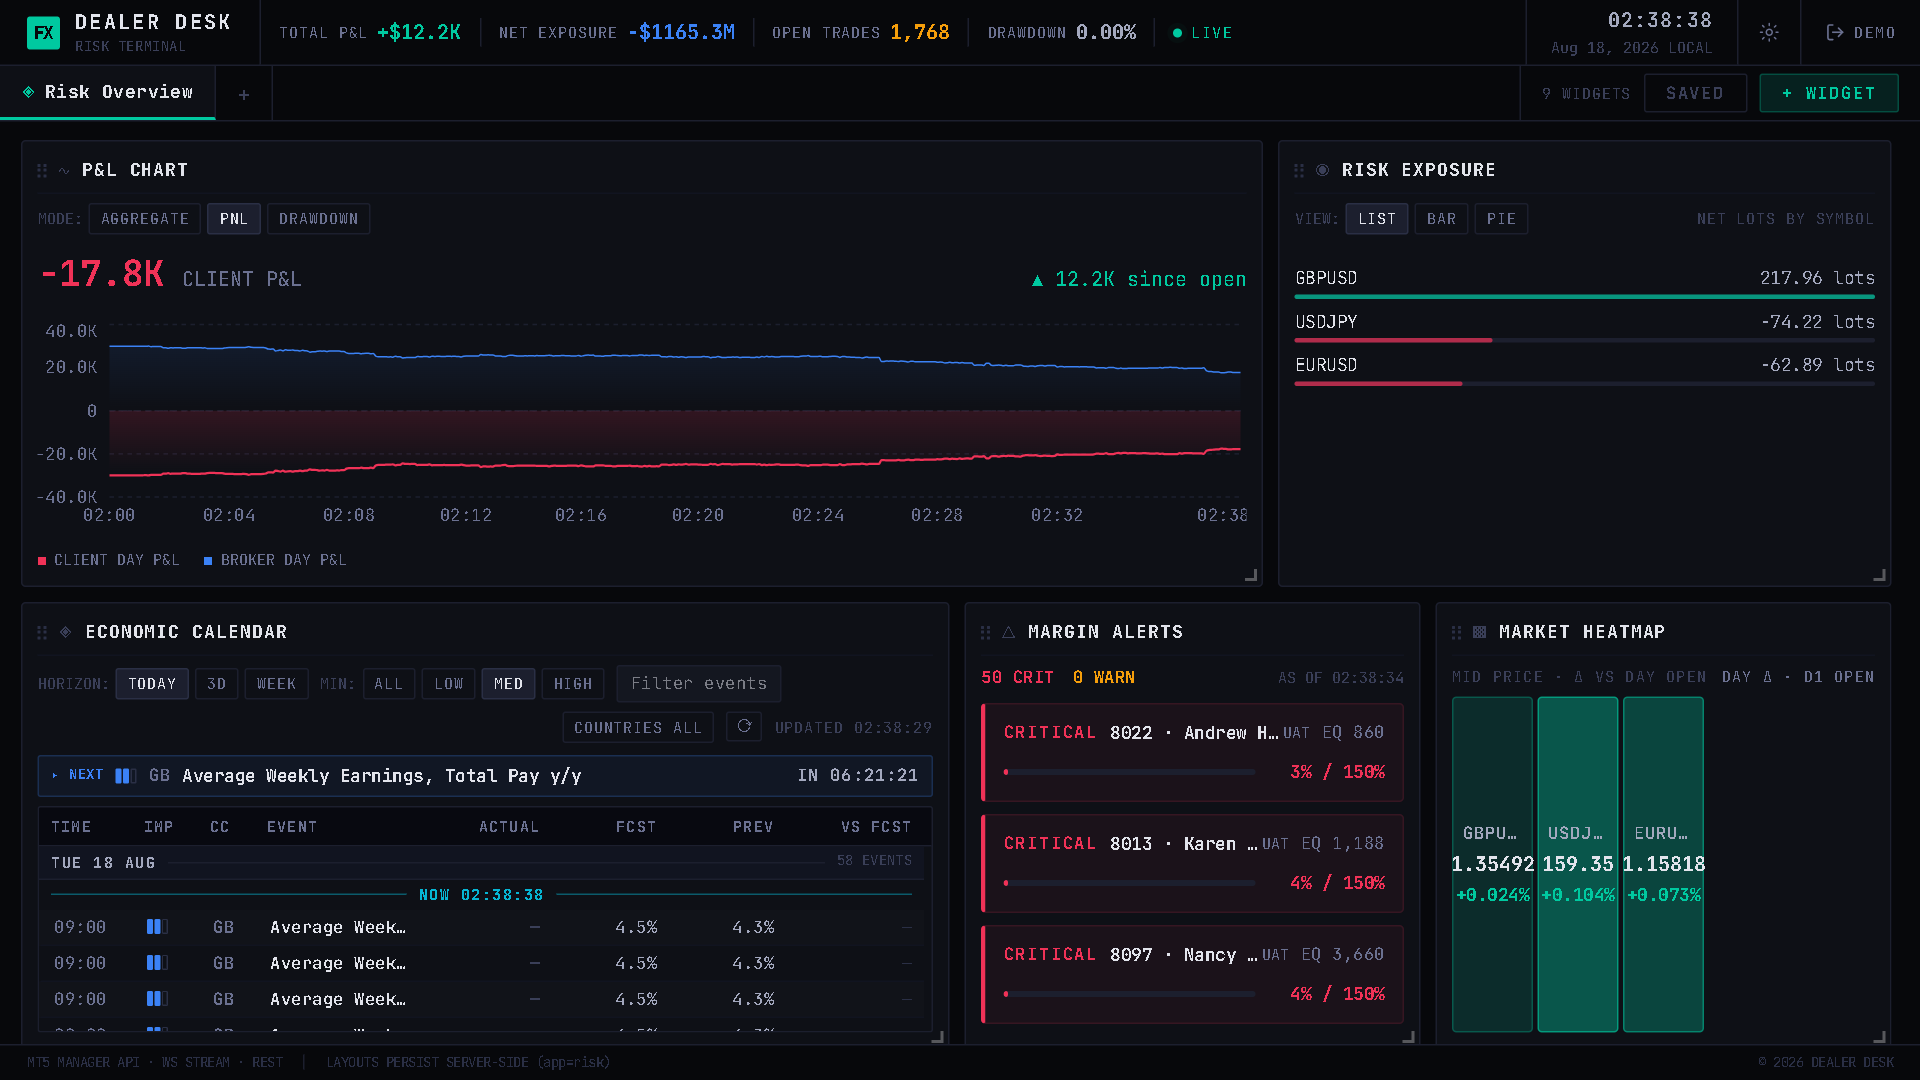Click the Risk Exposure target icon
The width and height of the screenshot is (1920, 1080).
[1322, 170]
